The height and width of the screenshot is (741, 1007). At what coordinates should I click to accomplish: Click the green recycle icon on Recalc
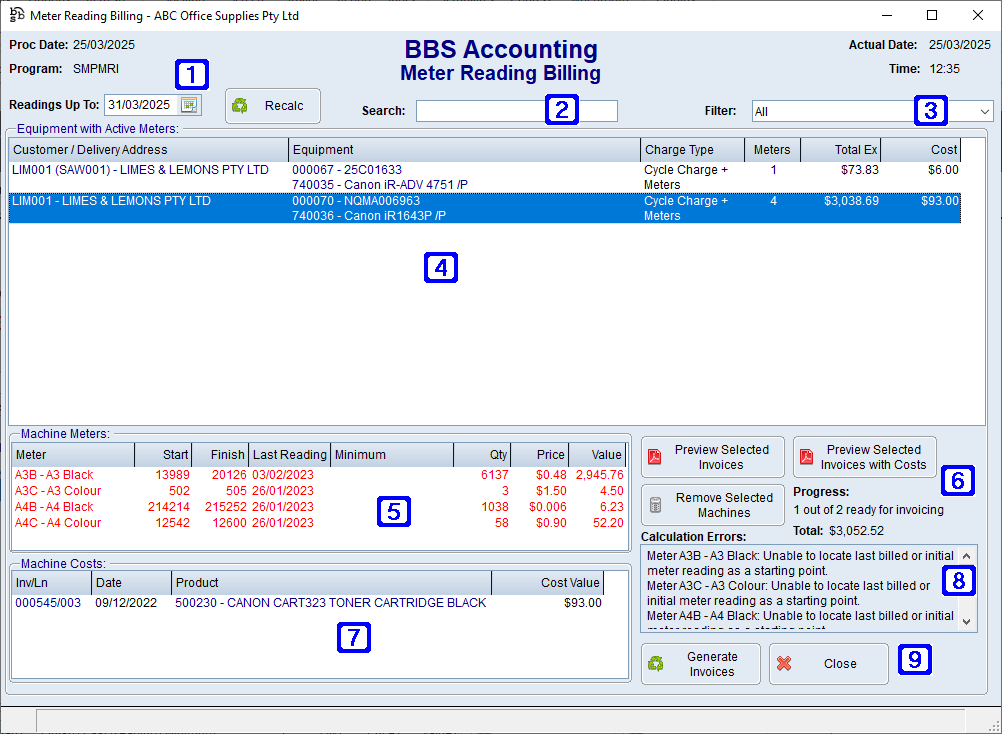coord(240,105)
